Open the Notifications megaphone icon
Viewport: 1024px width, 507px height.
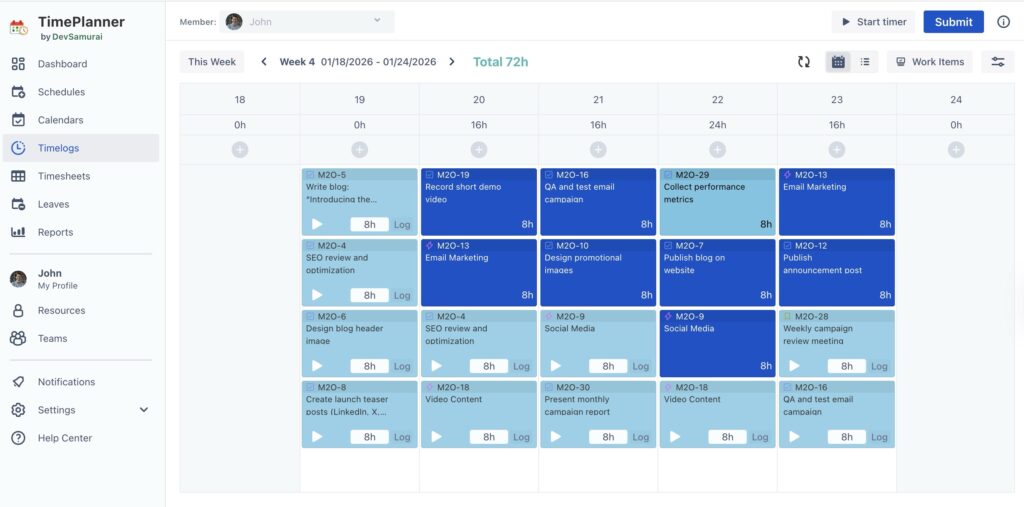[18, 382]
